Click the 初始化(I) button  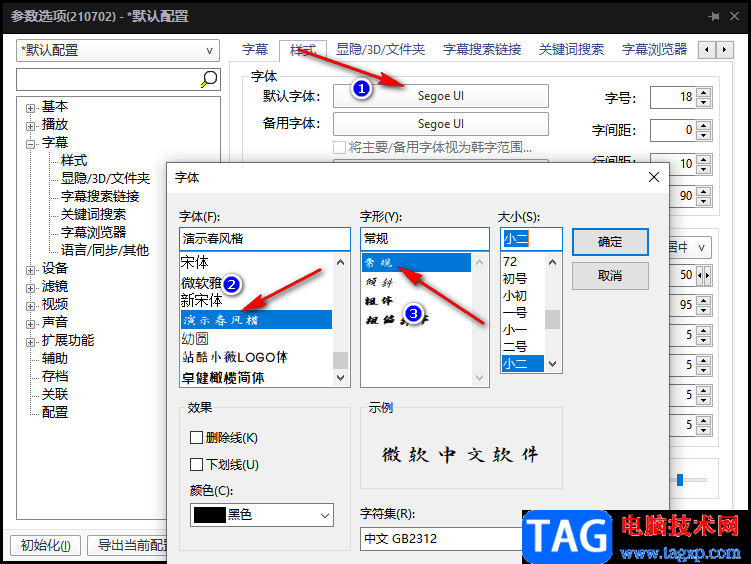coord(46,545)
